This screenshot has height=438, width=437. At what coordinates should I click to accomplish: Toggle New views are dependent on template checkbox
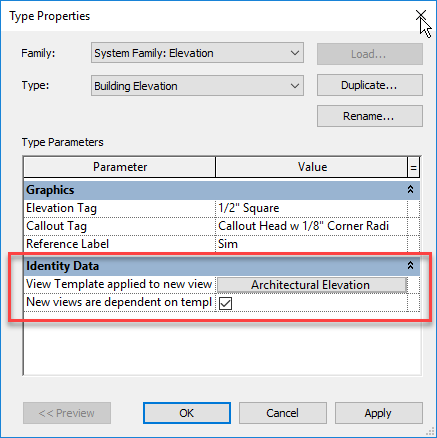pyautogui.click(x=226, y=303)
